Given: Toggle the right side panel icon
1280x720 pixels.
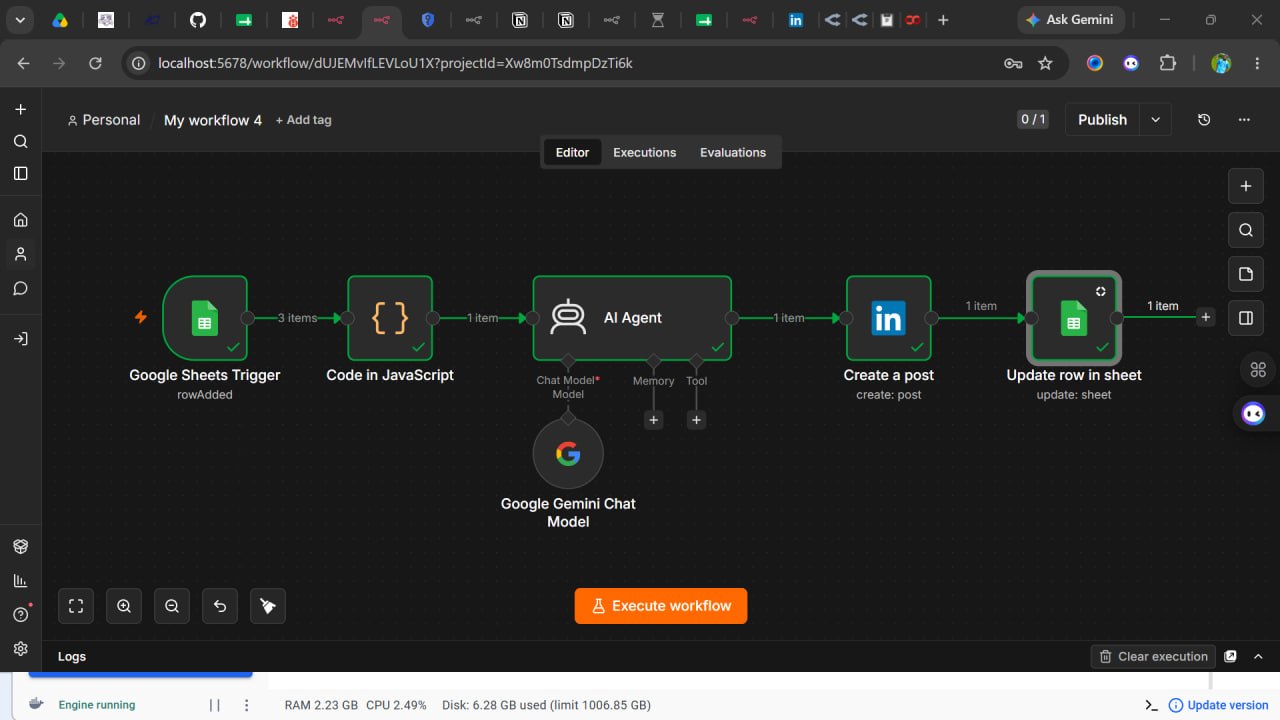Looking at the screenshot, I should 1245,318.
